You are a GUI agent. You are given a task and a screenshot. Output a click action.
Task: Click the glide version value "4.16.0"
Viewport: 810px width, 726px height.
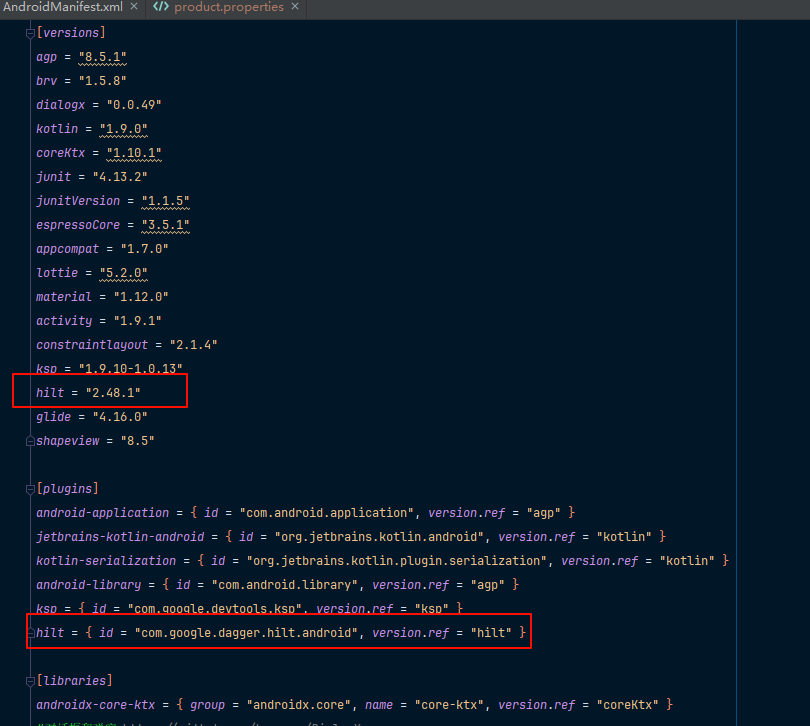tap(120, 416)
